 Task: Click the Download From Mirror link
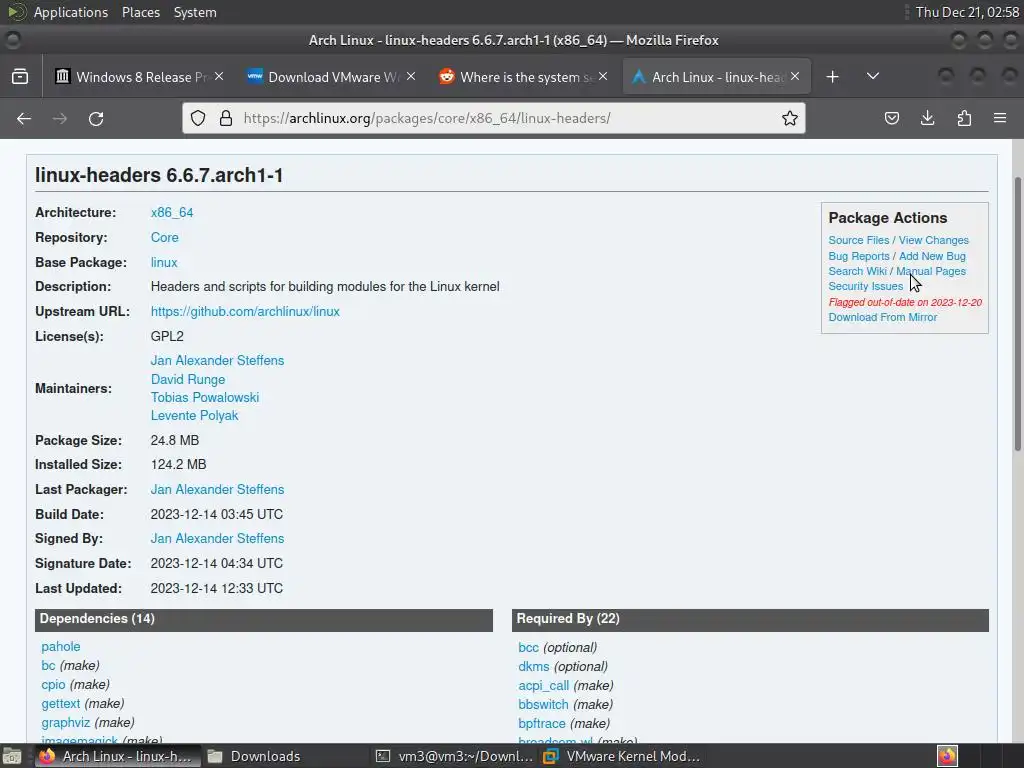[883, 317]
